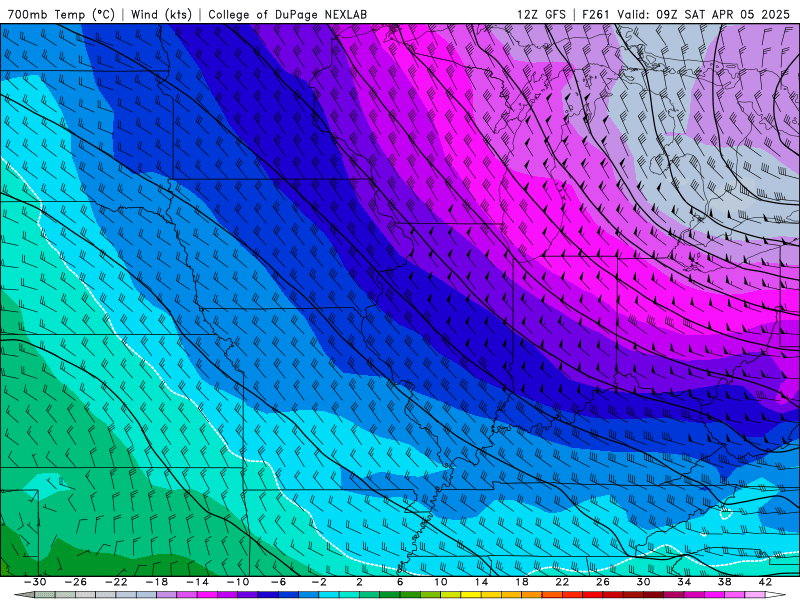This screenshot has height=600, width=800.
Task: Click the 6 color scale label
Action: click(400, 582)
